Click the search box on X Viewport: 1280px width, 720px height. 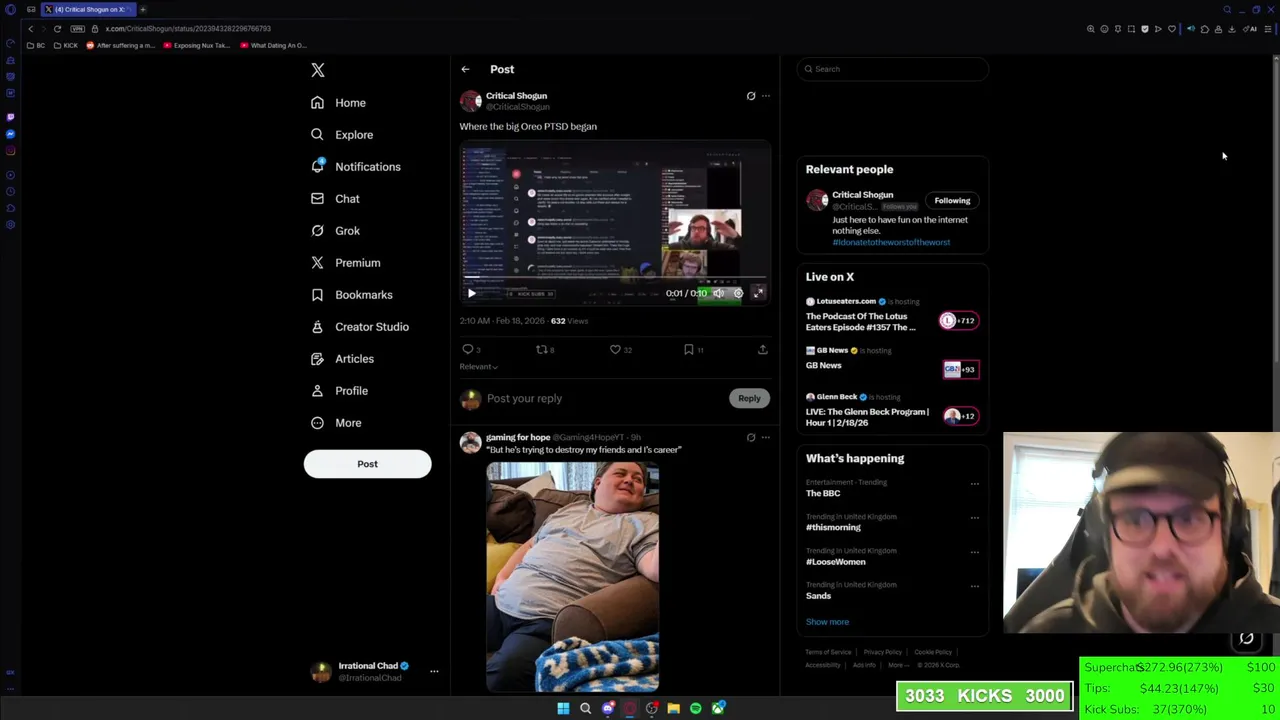pyautogui.click(x=893, y=69)
